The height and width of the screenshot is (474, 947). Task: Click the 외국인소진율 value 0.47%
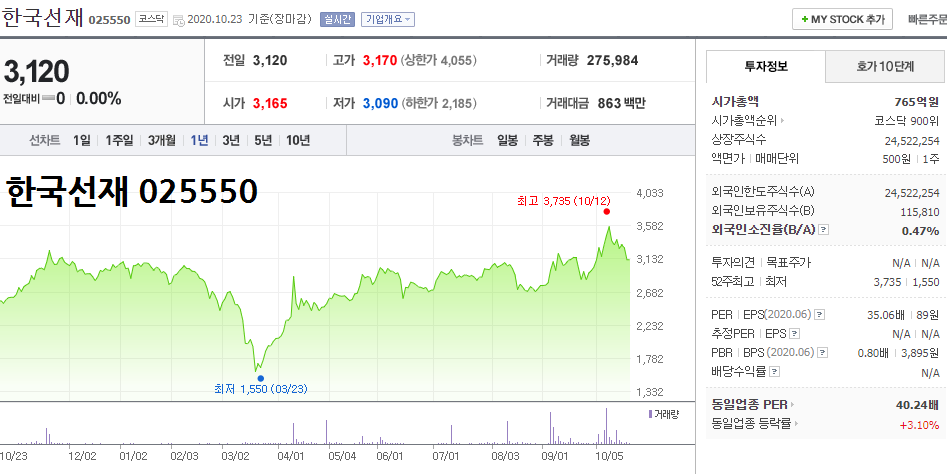pyautogui.click(x=920, y=231)
